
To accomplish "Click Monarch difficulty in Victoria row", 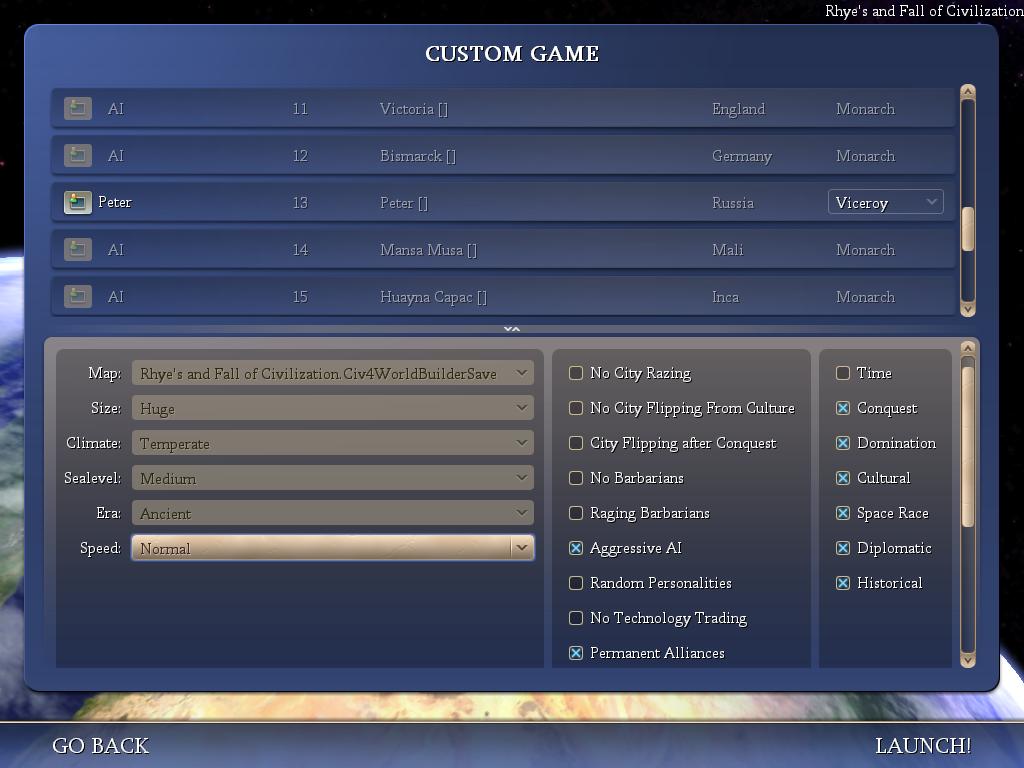I will 865,109.
